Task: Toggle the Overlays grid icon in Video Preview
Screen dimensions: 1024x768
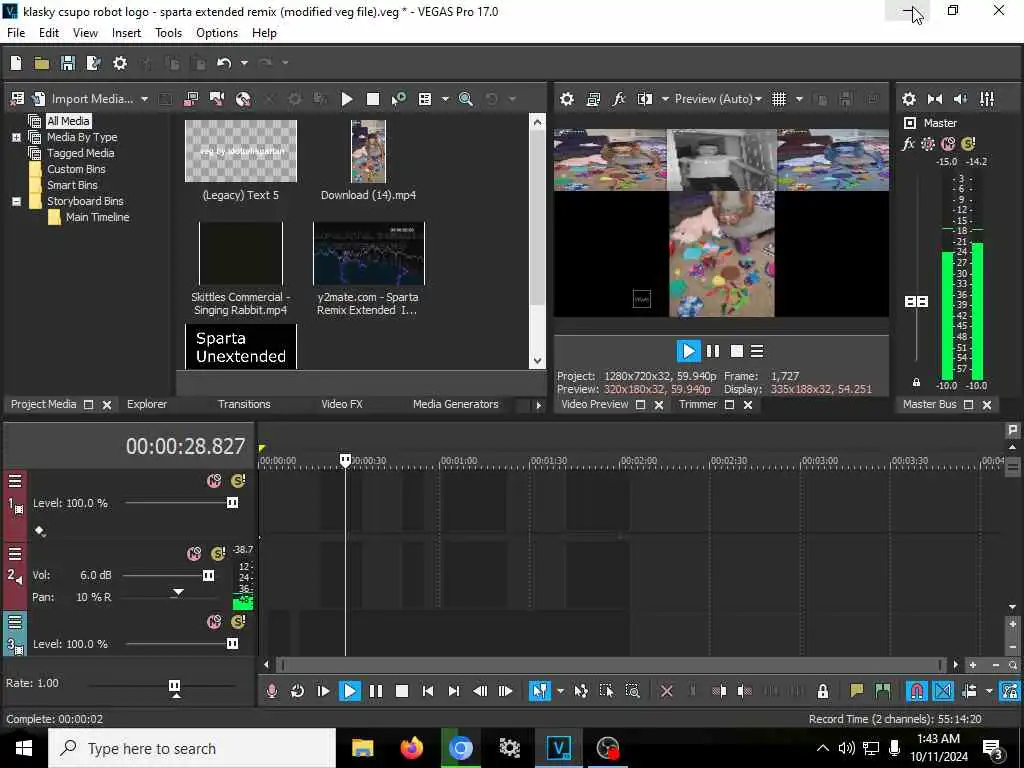Action: [x=779, y=99]
